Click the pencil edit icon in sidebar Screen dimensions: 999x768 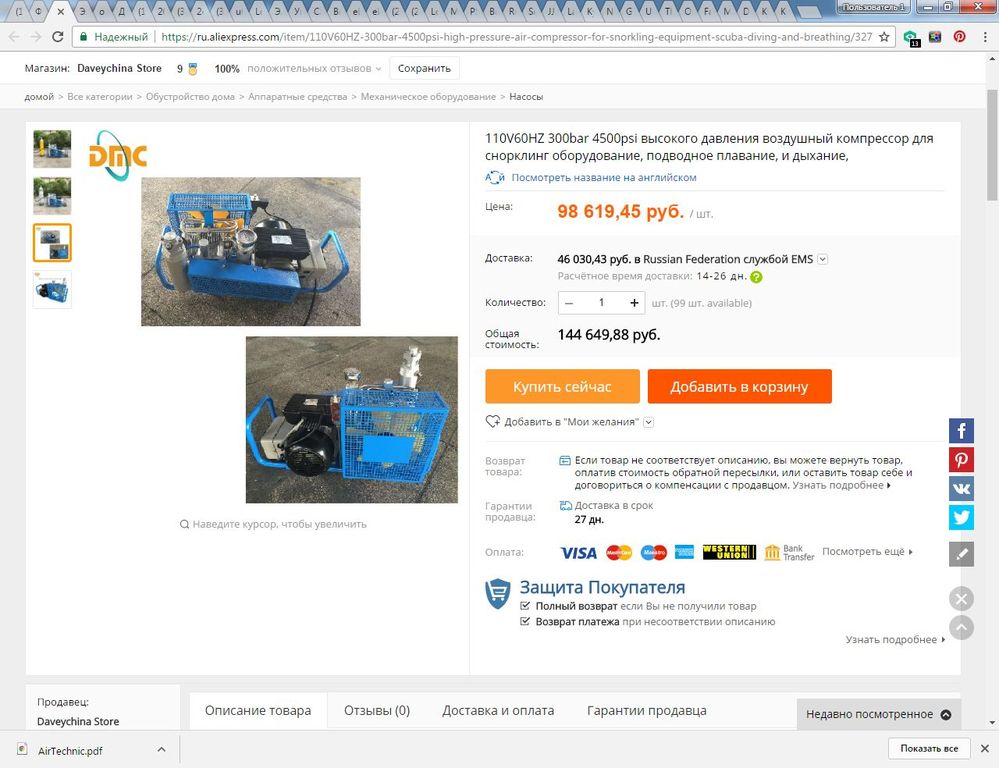click(961, 554)
